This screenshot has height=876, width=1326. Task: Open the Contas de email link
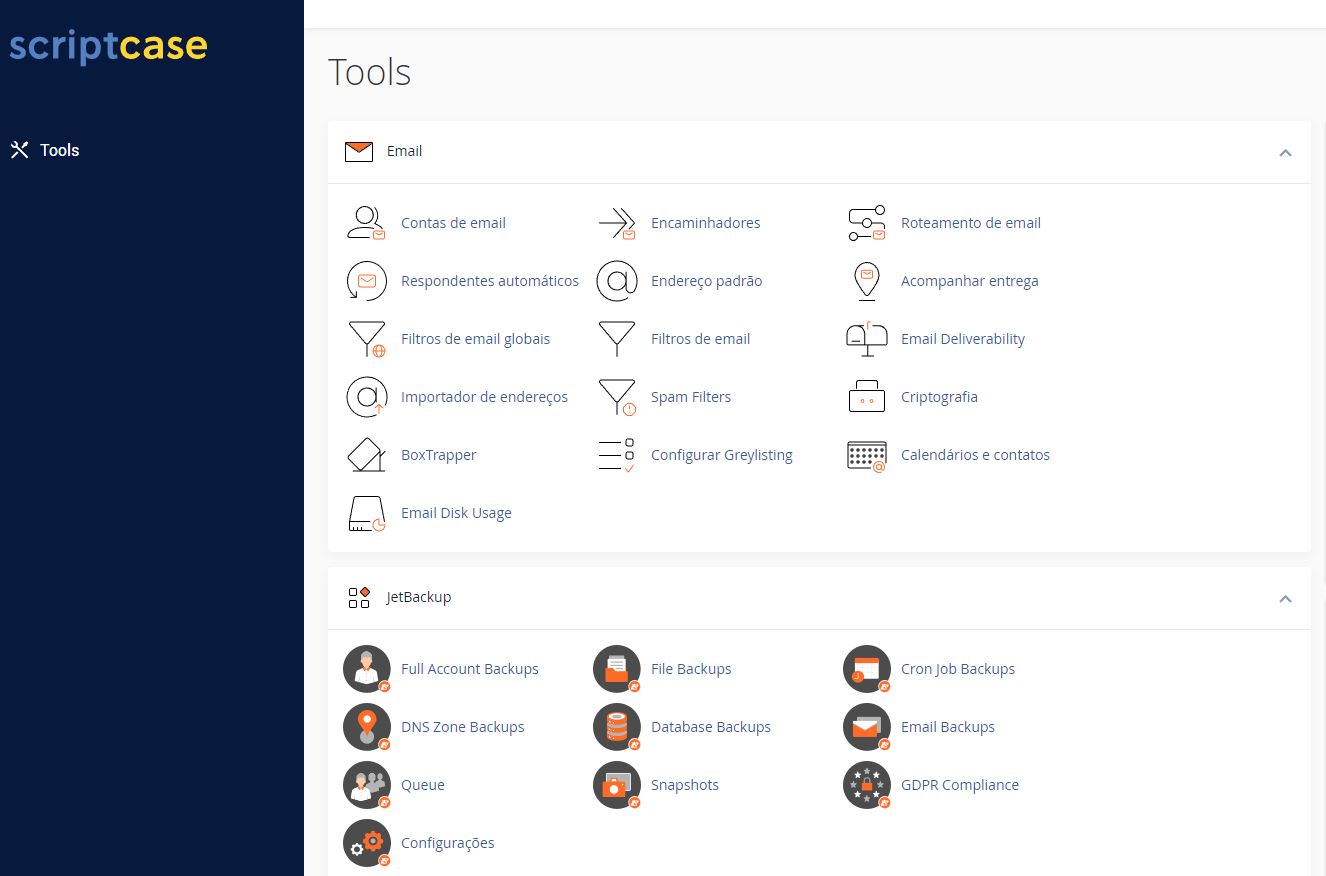tap(453, 223)
